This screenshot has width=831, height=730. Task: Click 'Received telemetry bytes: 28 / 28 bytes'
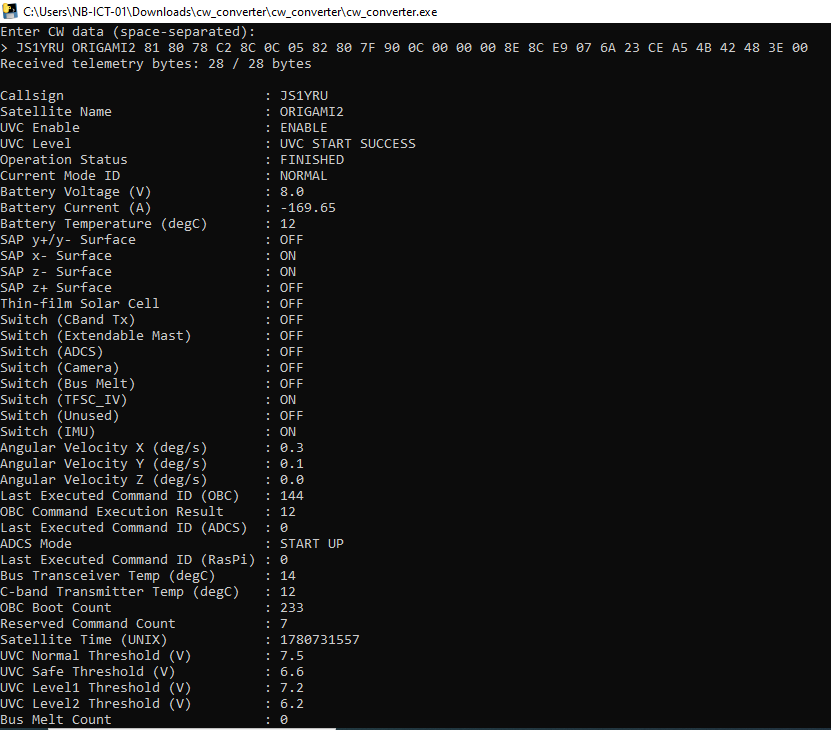[156, 64]
